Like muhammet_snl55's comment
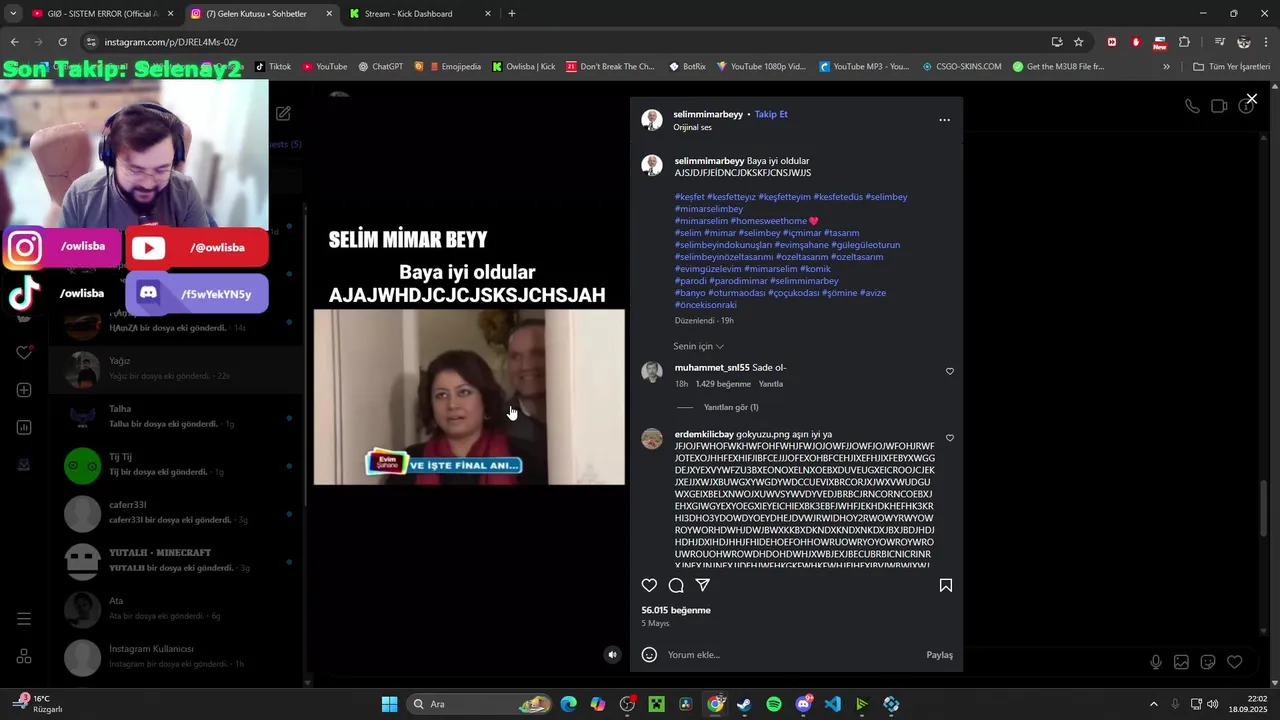Viewport: 1280px width, 720px height. (950, 371)
